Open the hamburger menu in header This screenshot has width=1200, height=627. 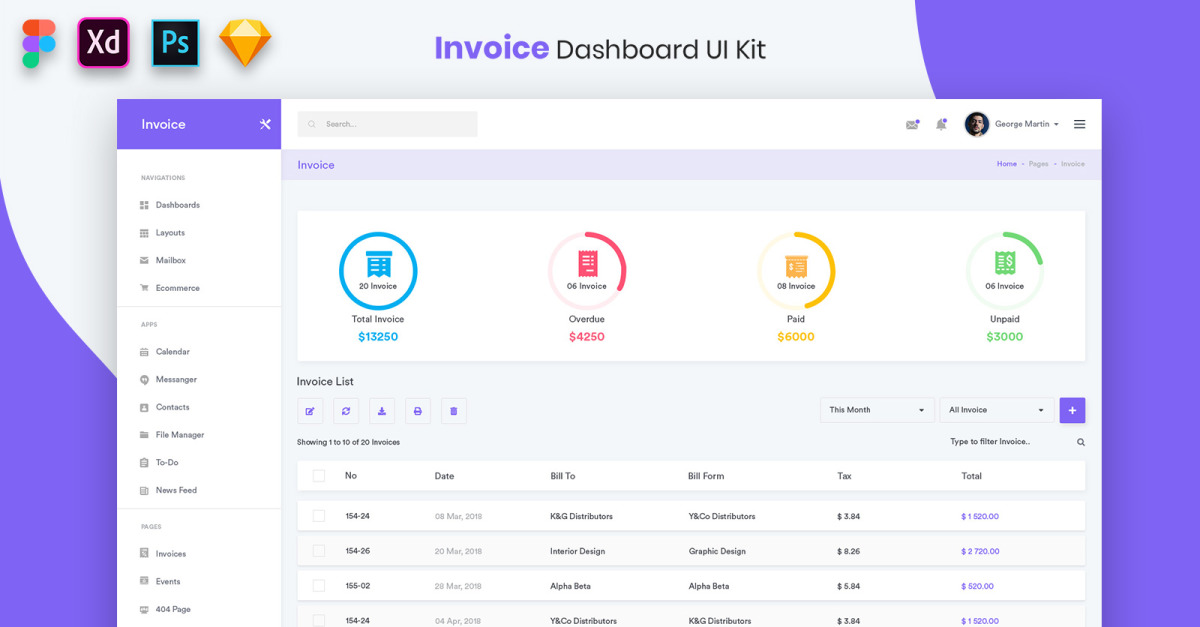pyautogui.click(x=1080, y=124)
